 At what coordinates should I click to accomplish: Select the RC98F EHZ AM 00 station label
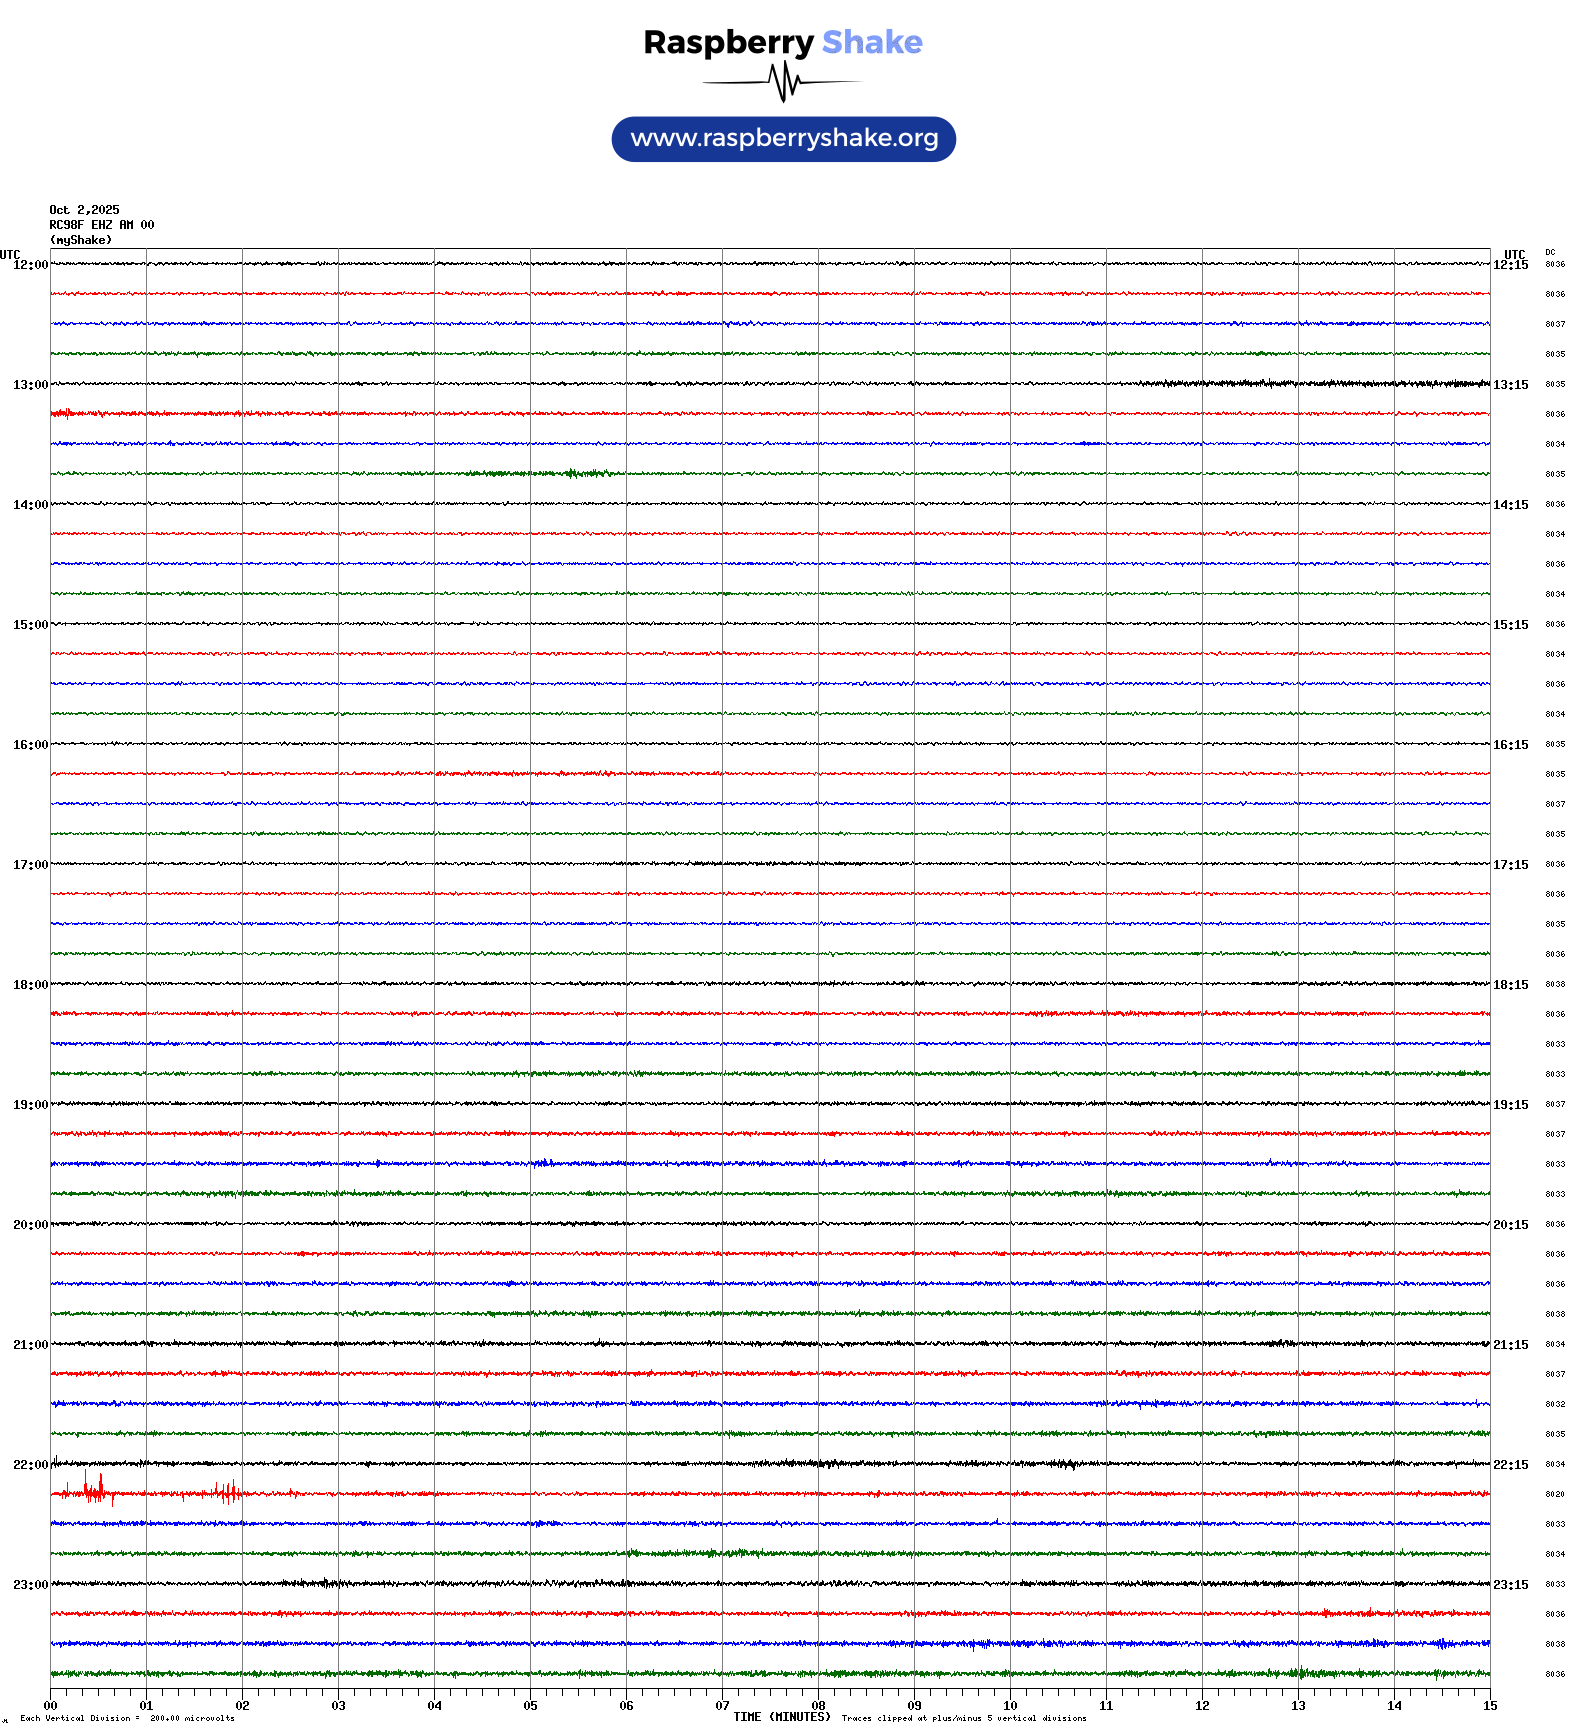point(101,225)
